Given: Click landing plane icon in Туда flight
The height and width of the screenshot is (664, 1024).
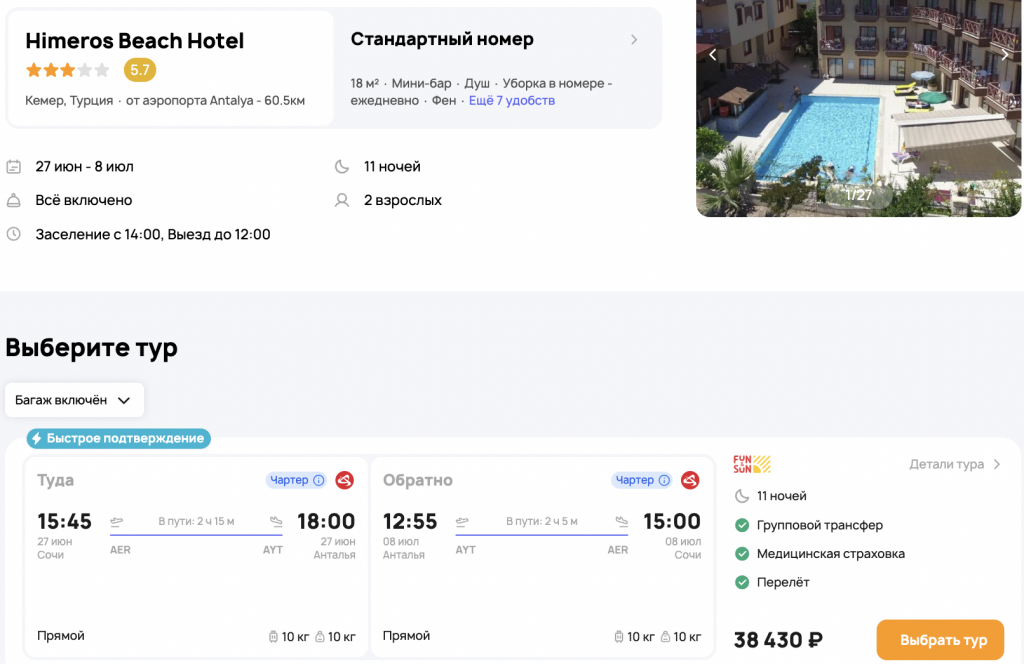Looking at the screenshot, I should tap(276, 521).
